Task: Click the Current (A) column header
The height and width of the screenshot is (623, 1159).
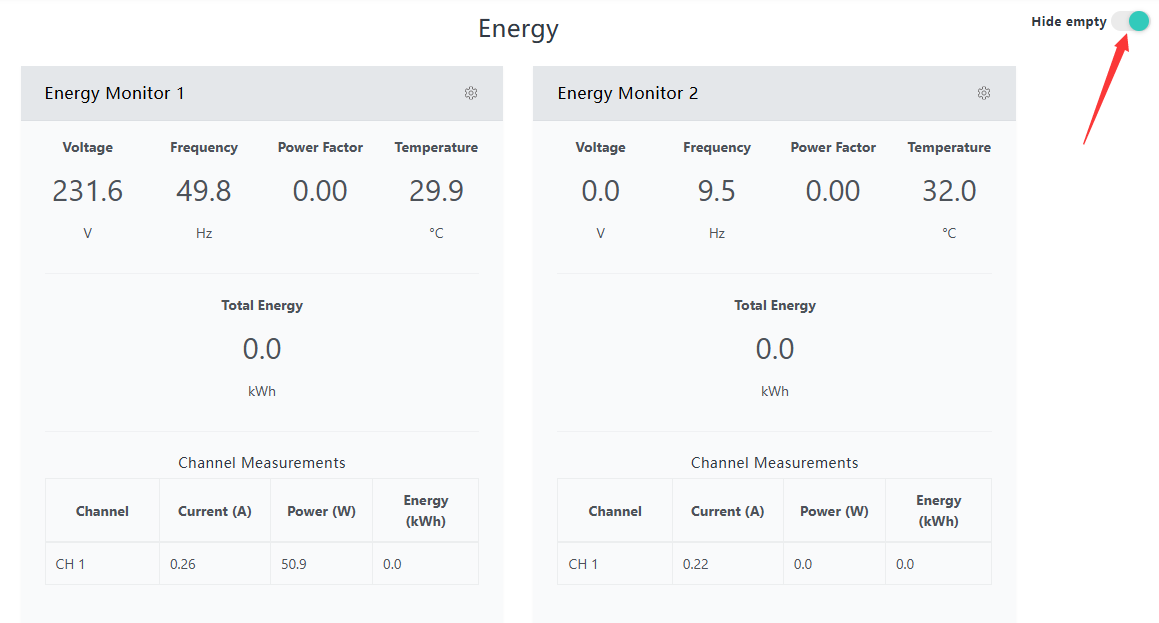Action: [x=214, y=510]
